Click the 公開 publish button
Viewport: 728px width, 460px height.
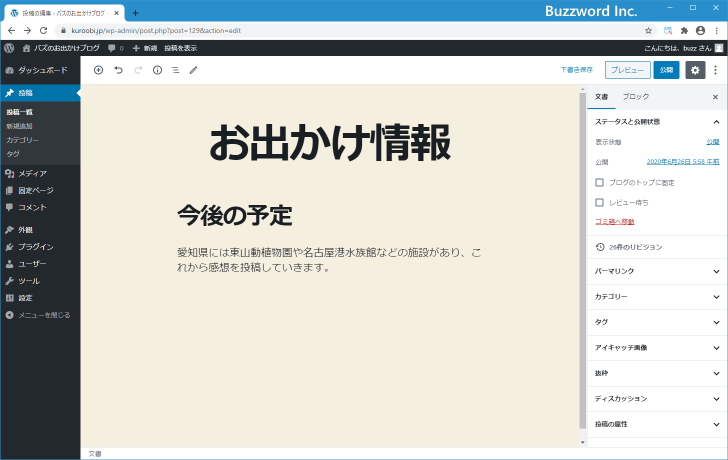click(x=666, y=70)
